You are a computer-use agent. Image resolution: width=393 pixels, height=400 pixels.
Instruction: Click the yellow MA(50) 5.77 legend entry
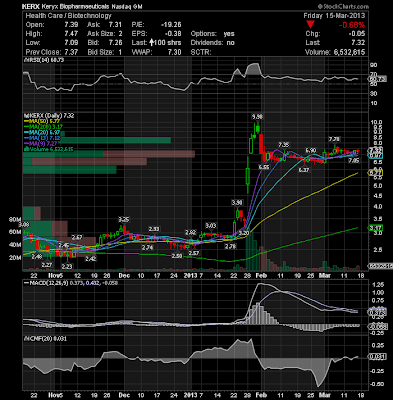click(42, 121)
